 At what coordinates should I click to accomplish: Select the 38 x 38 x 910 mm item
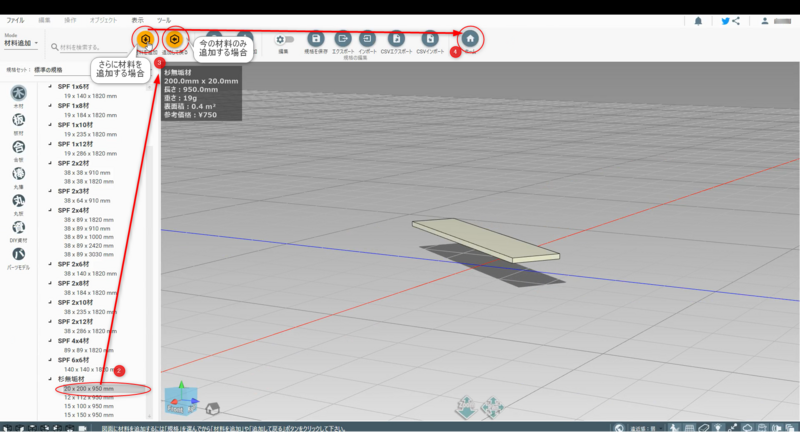[87, 173]
